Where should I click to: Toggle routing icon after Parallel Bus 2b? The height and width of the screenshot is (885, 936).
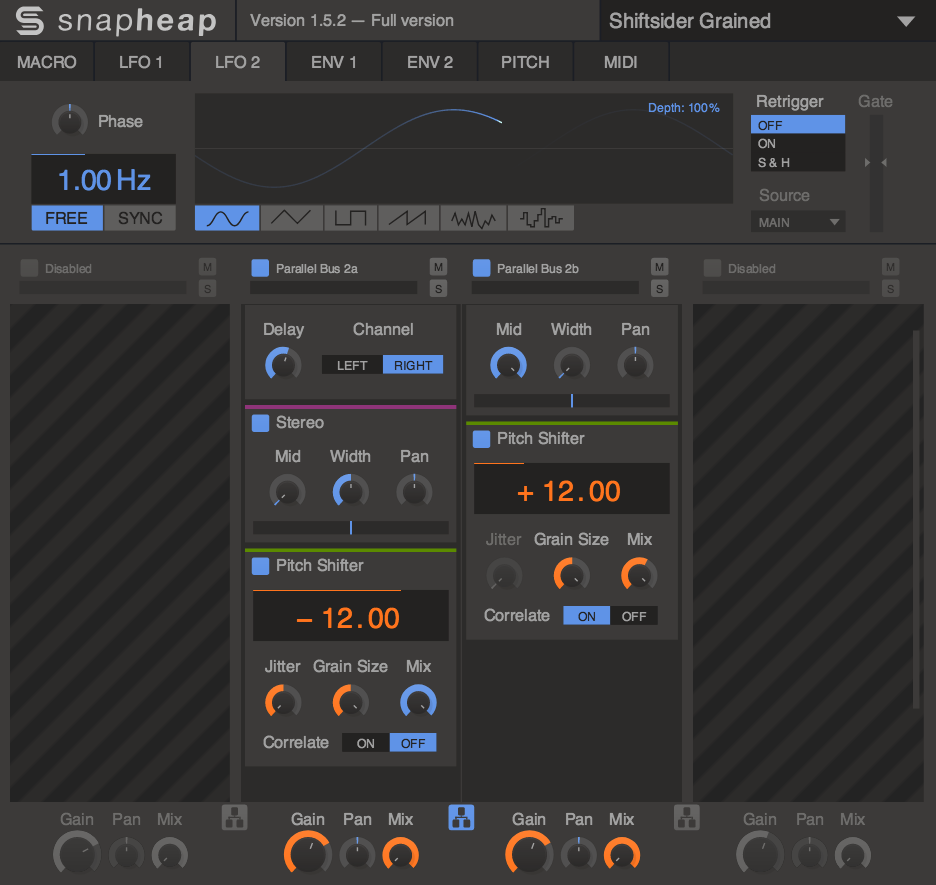tap(686, 818)
